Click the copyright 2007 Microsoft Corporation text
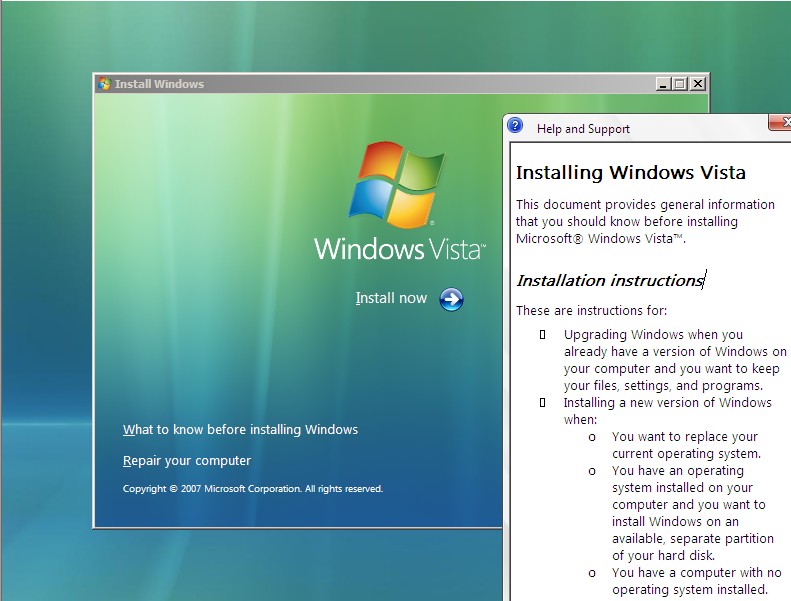The height and width of the screenshot is (601, 791). pyautogui.click(x=253, y=488)
